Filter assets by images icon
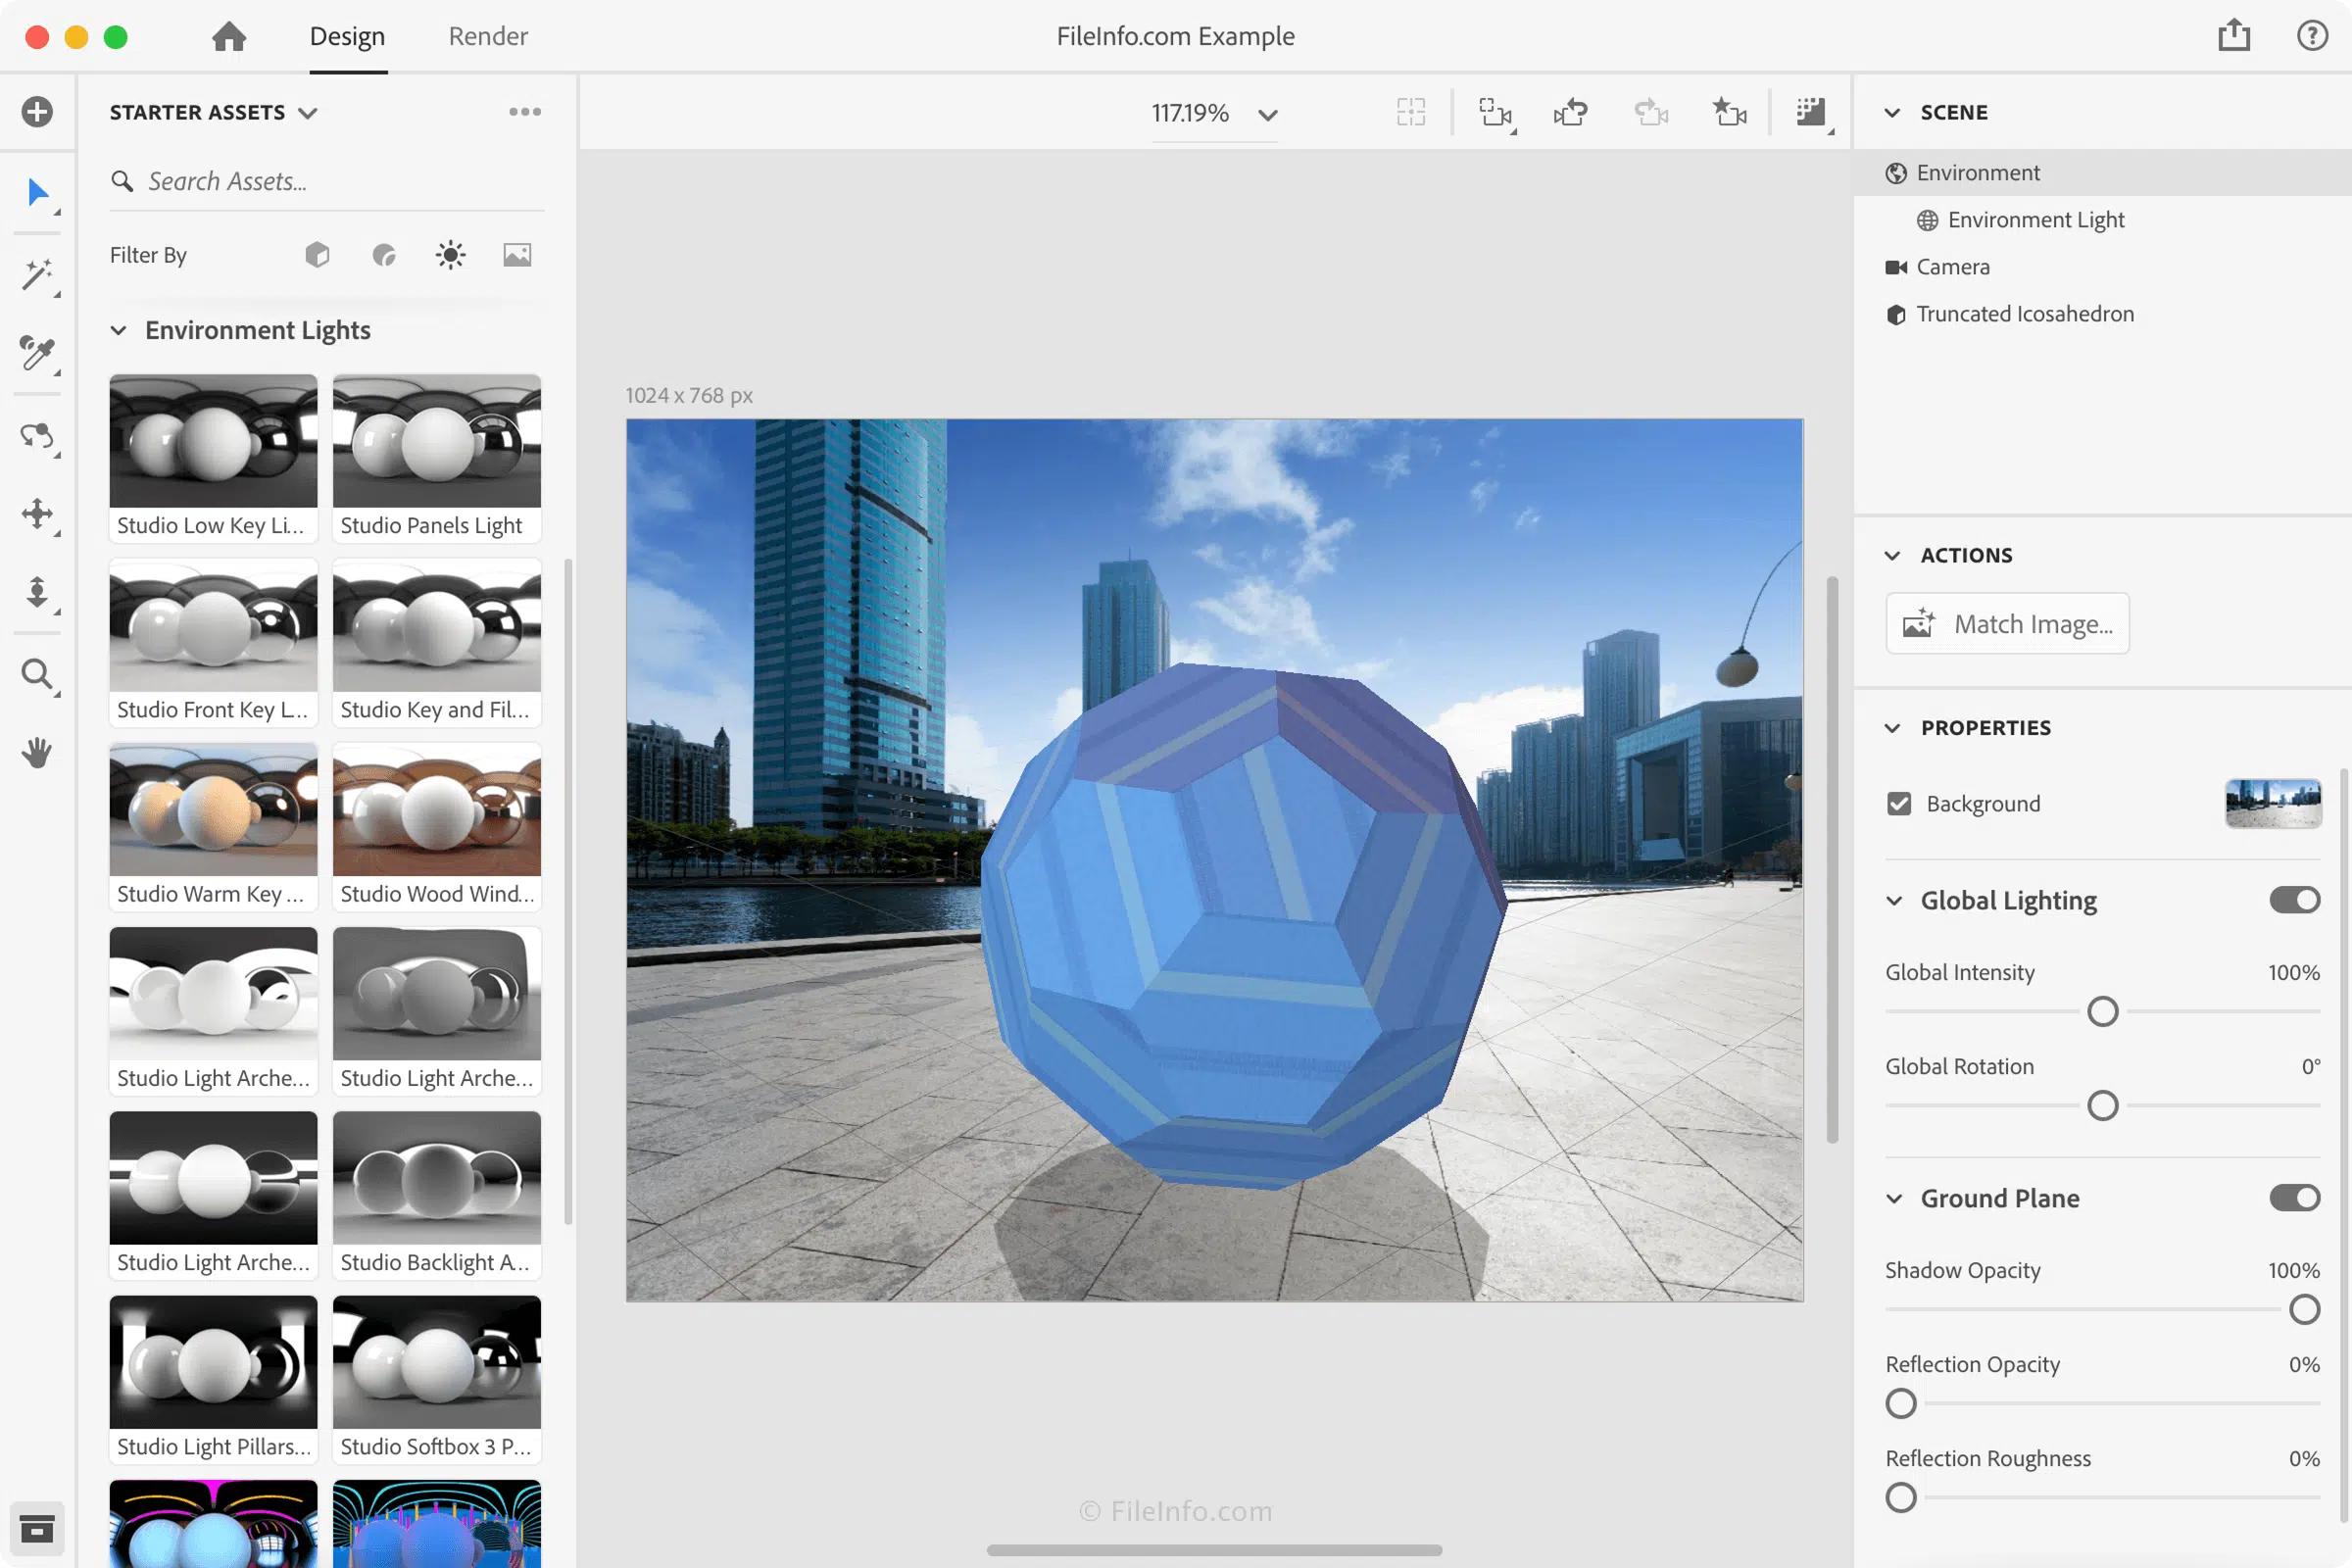 pyautogui.click(x=517, y=255)
